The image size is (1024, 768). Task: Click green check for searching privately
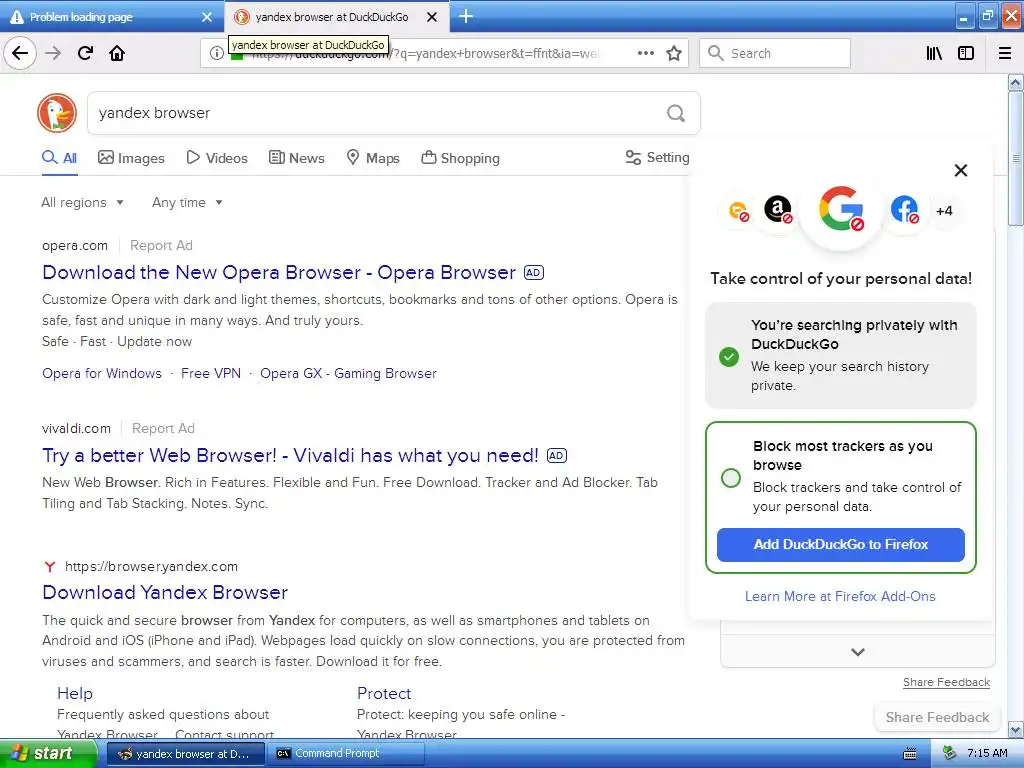729,357
